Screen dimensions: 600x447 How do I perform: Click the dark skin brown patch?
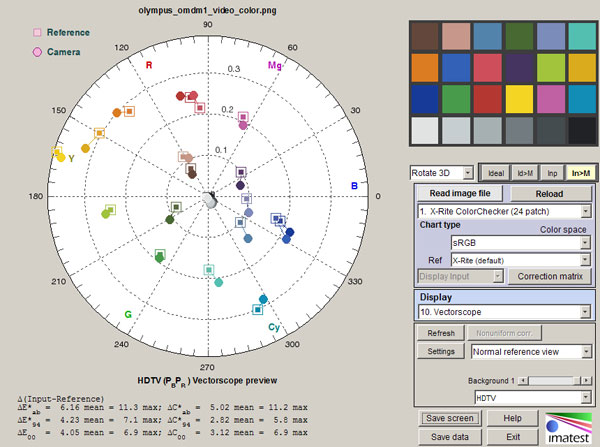[x=425, y=36]
